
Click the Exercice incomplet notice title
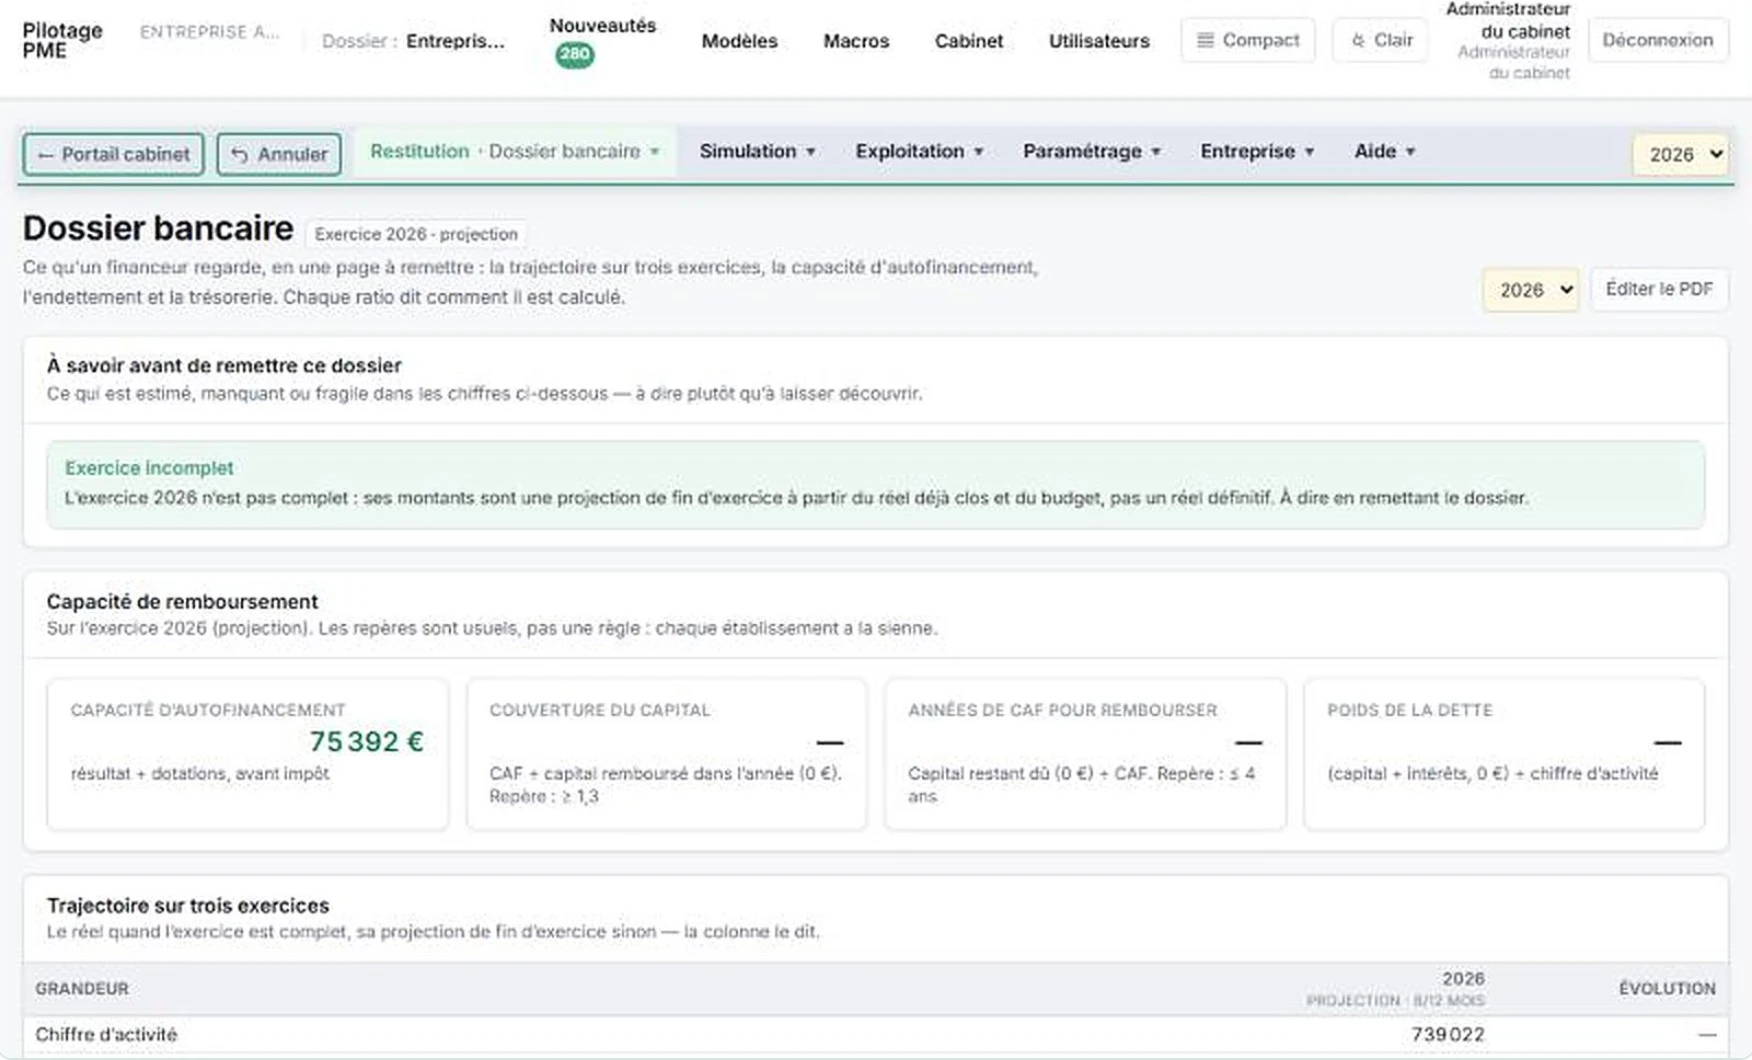(149, 468)
